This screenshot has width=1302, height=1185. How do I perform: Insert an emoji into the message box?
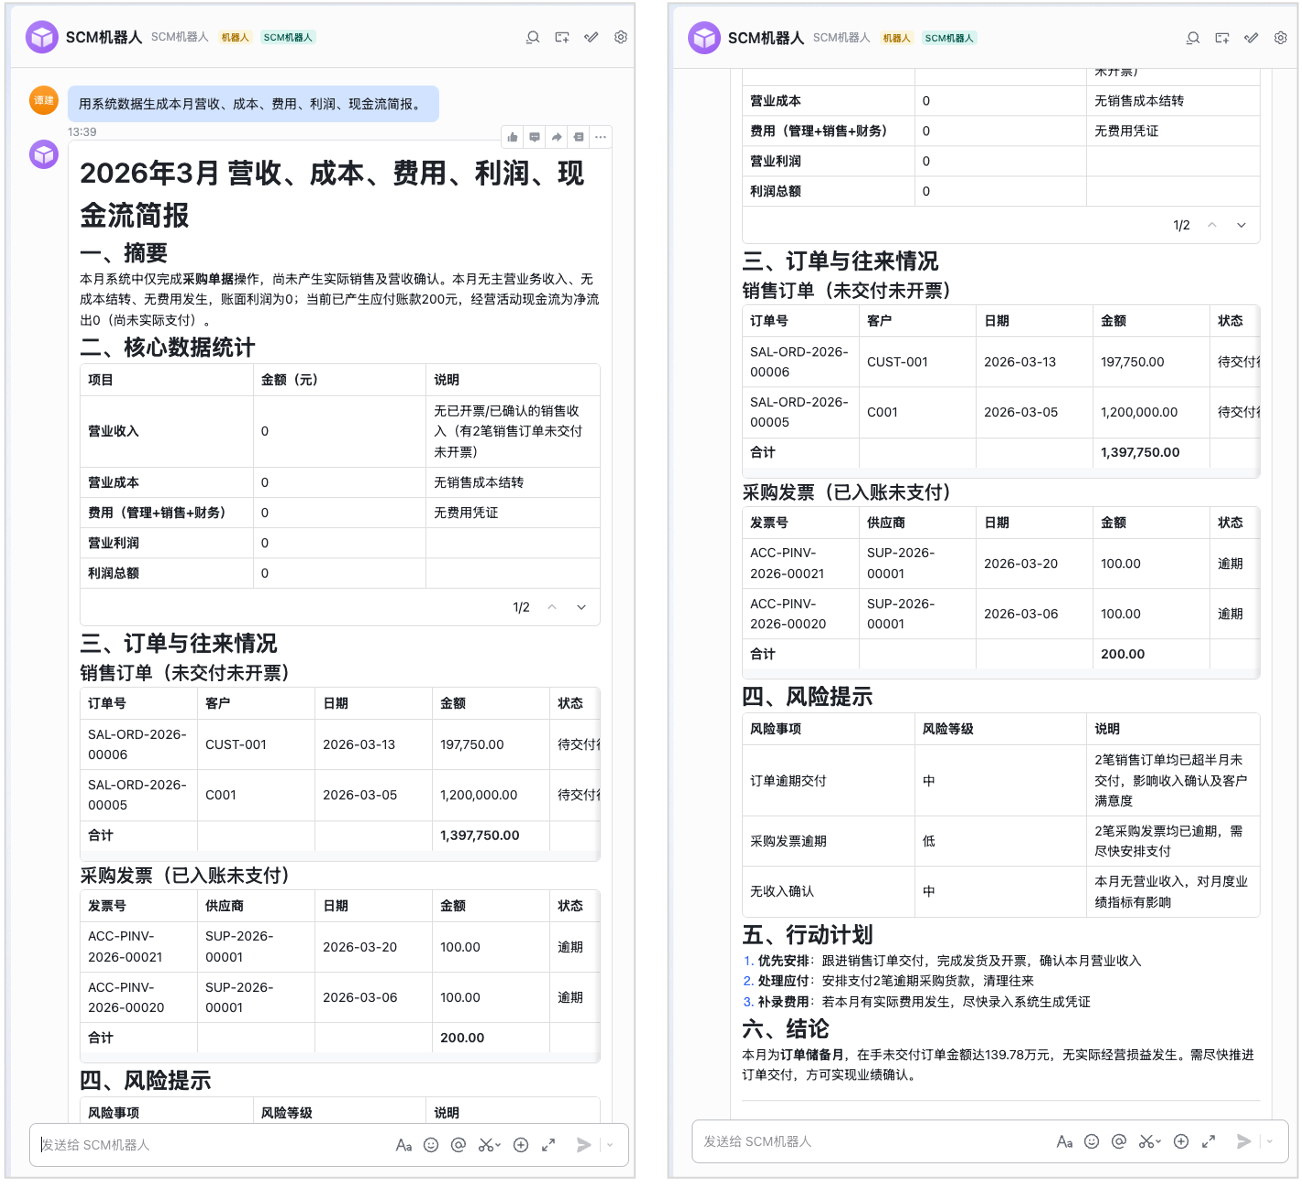(431, 1145)
